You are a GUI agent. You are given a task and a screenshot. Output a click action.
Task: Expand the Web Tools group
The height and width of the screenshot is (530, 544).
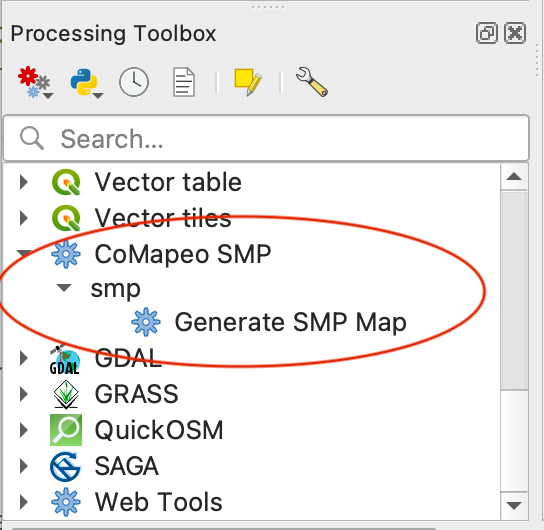[x=24, y=502]
